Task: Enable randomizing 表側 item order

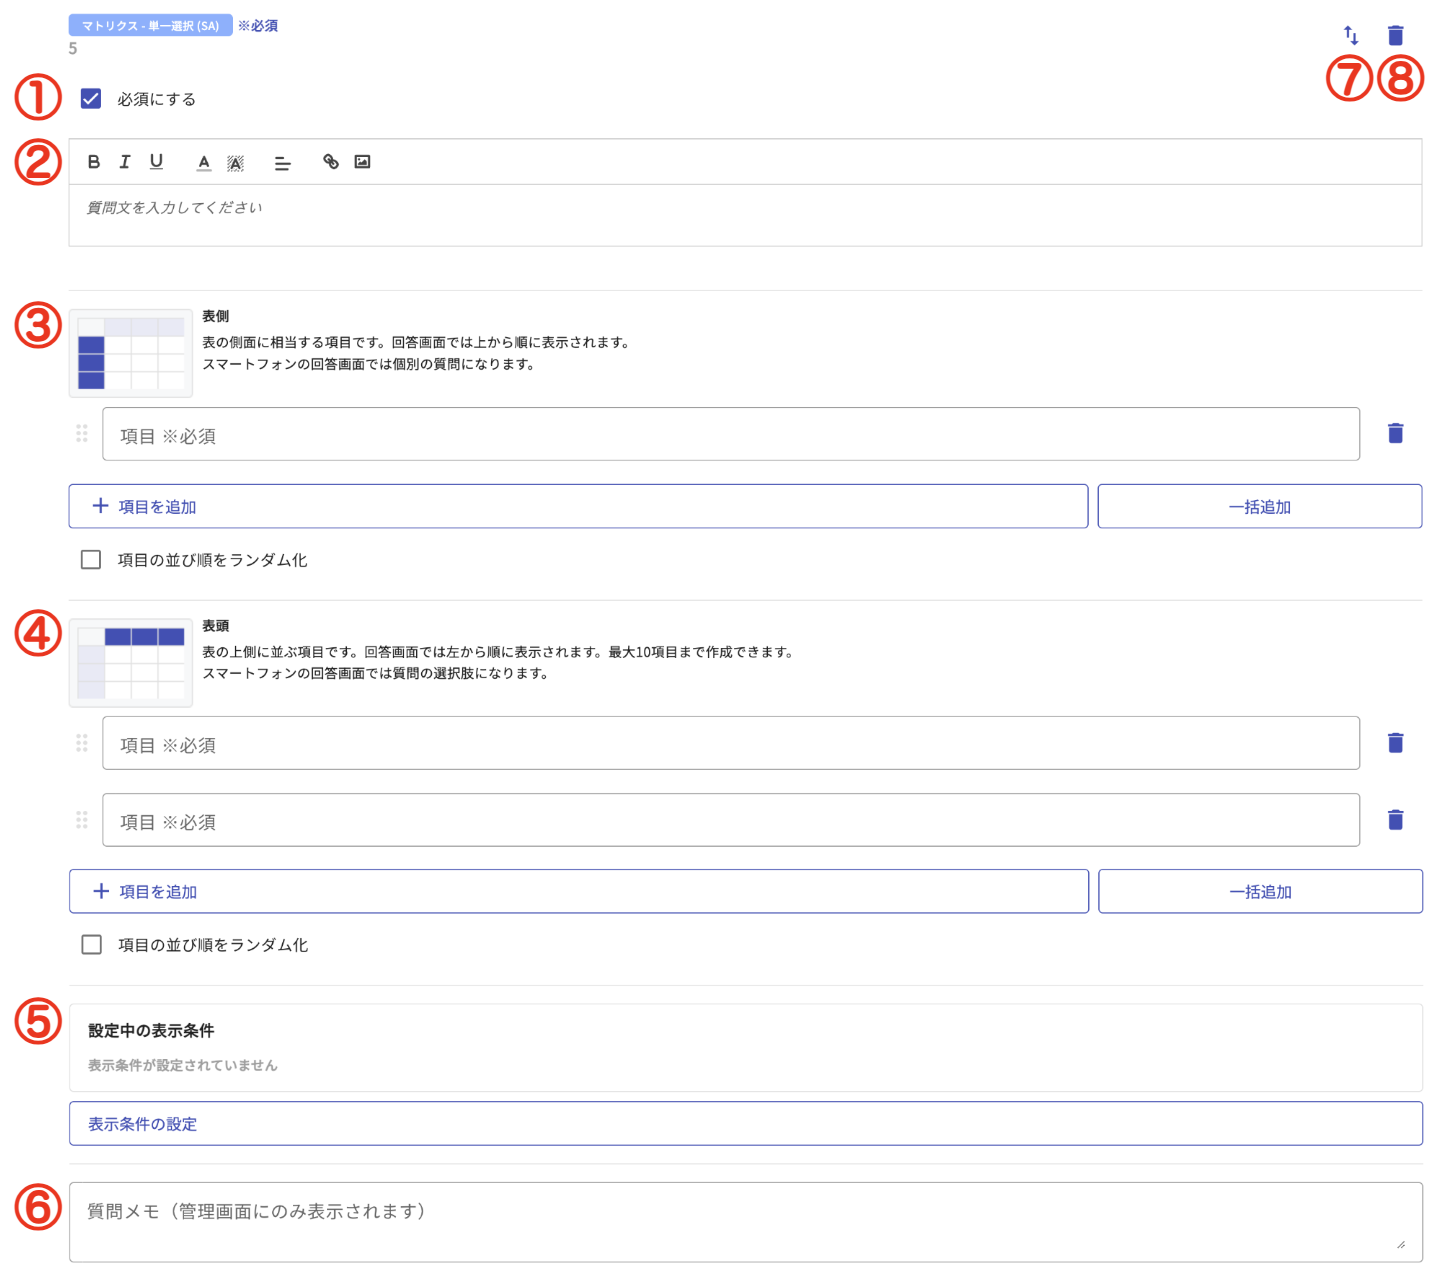Action: pyautogui.click(x=91, y=560)
